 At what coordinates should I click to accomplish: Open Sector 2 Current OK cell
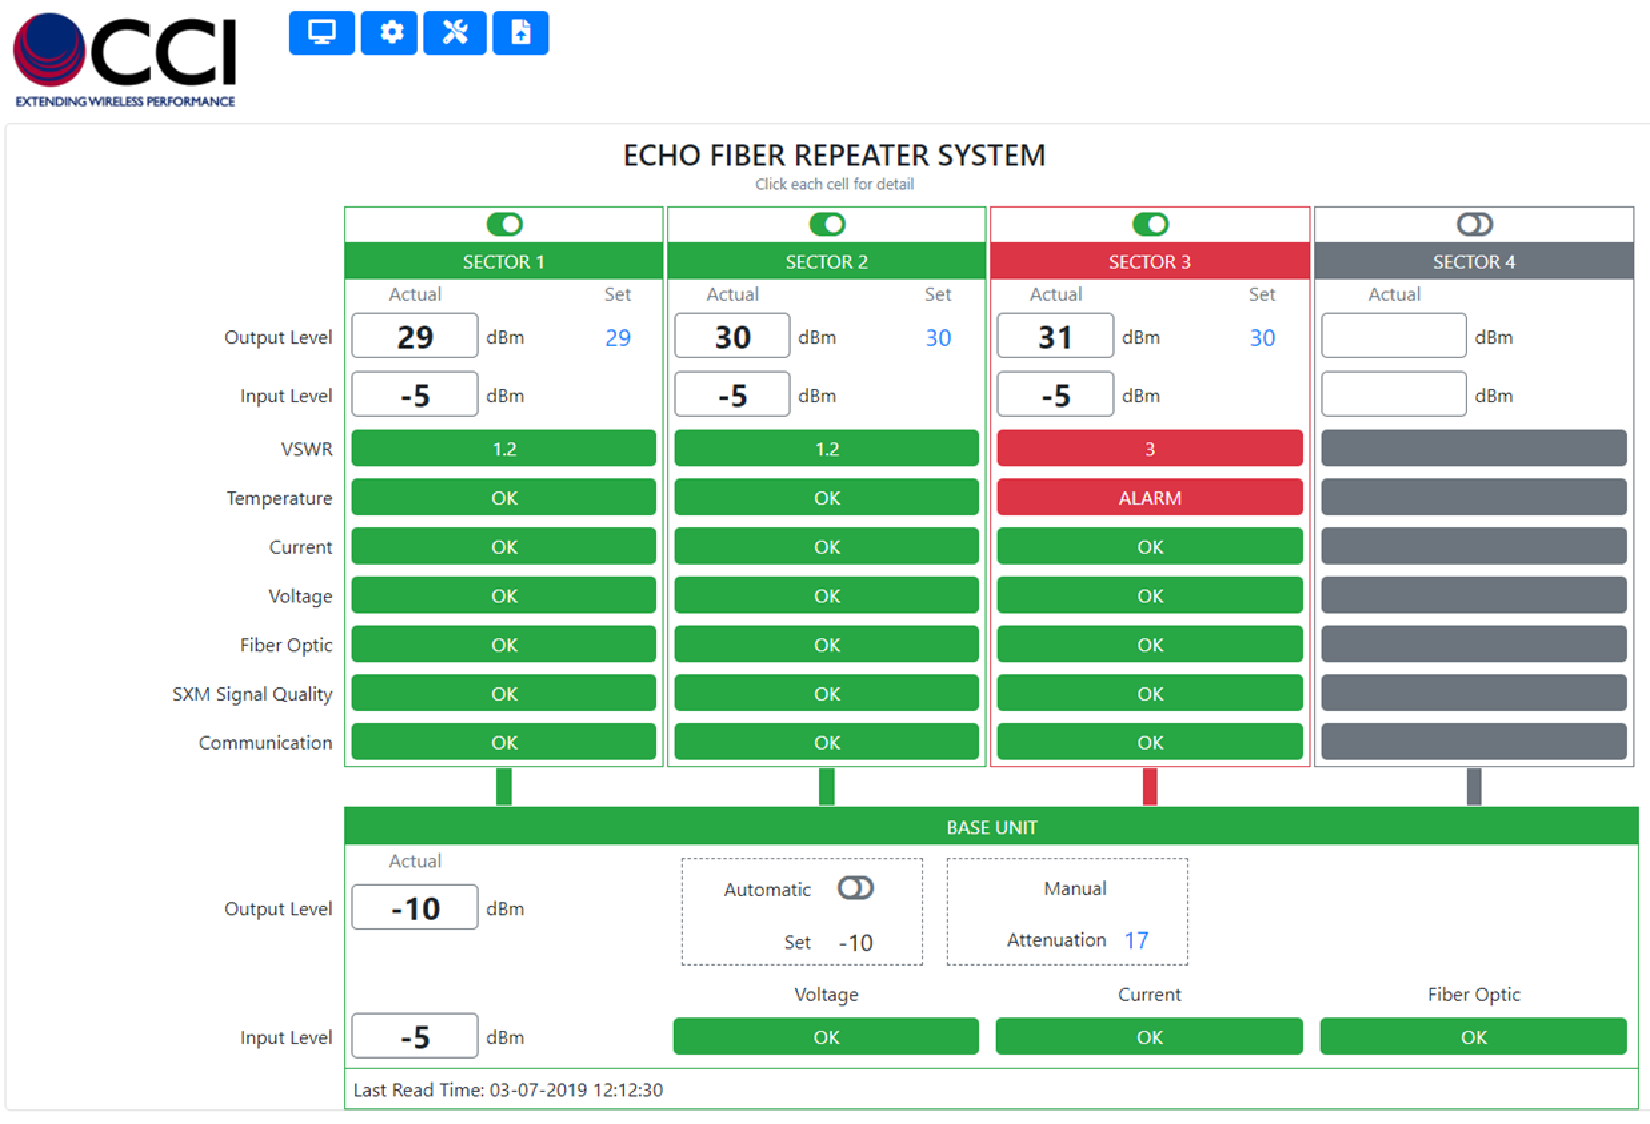(827, 546)
